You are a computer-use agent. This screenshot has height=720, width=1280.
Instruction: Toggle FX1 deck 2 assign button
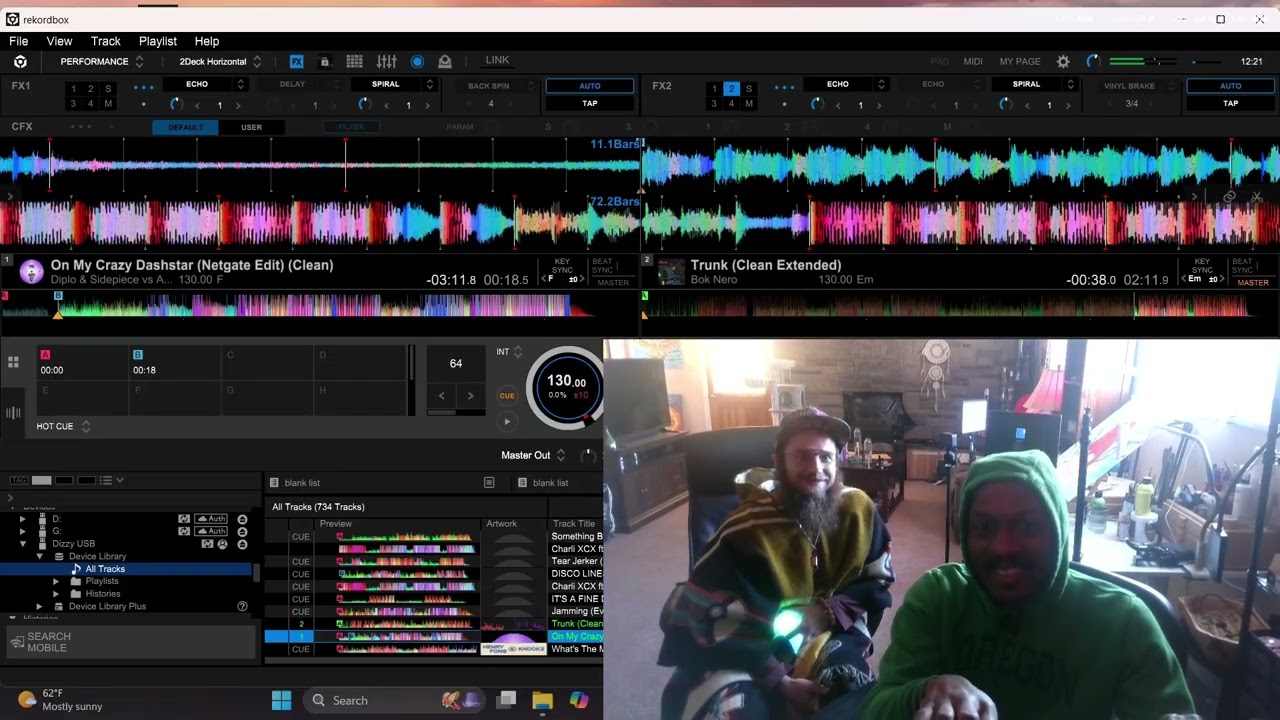(90, 89)
